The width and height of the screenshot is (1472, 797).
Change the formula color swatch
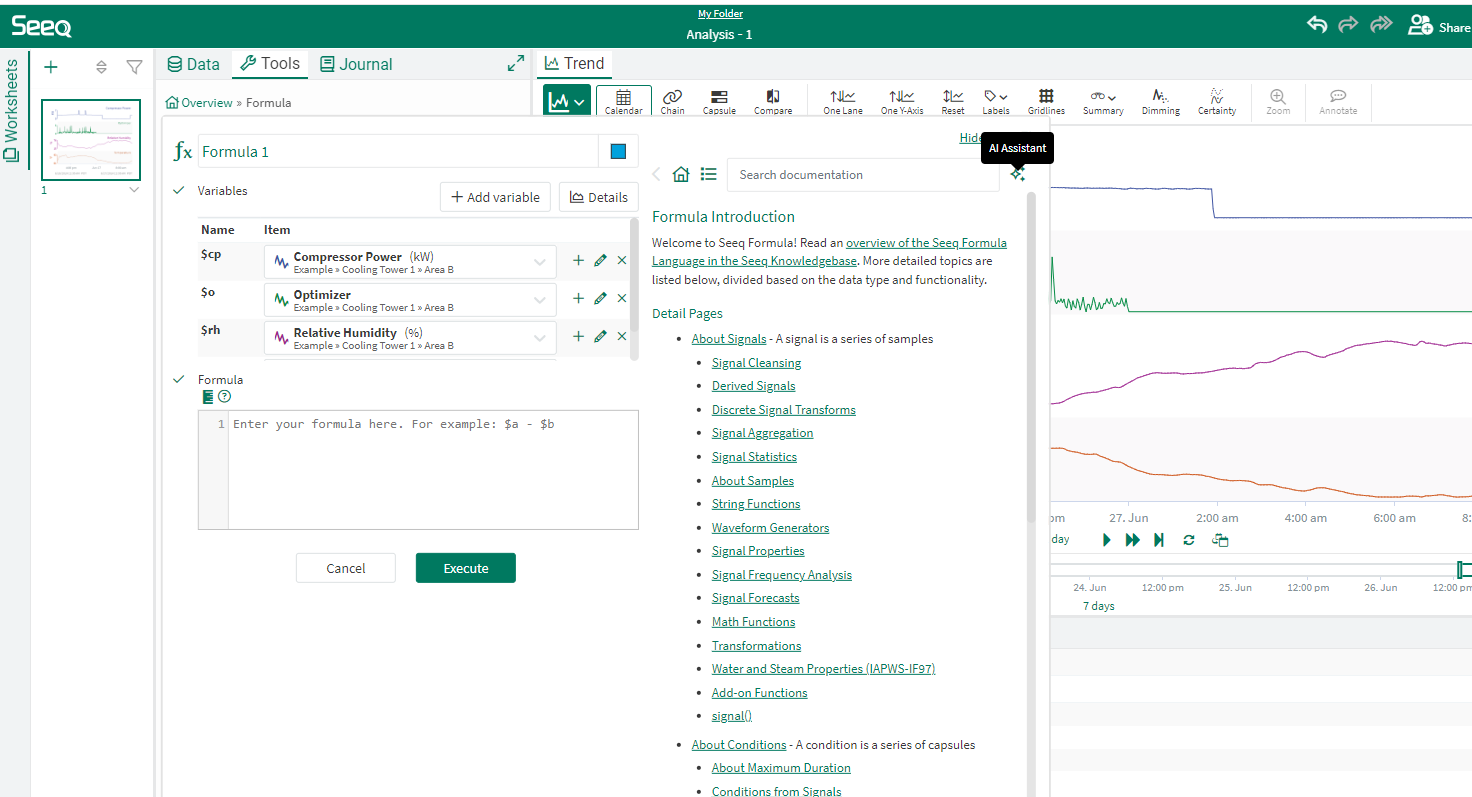(x=618, y=151)
